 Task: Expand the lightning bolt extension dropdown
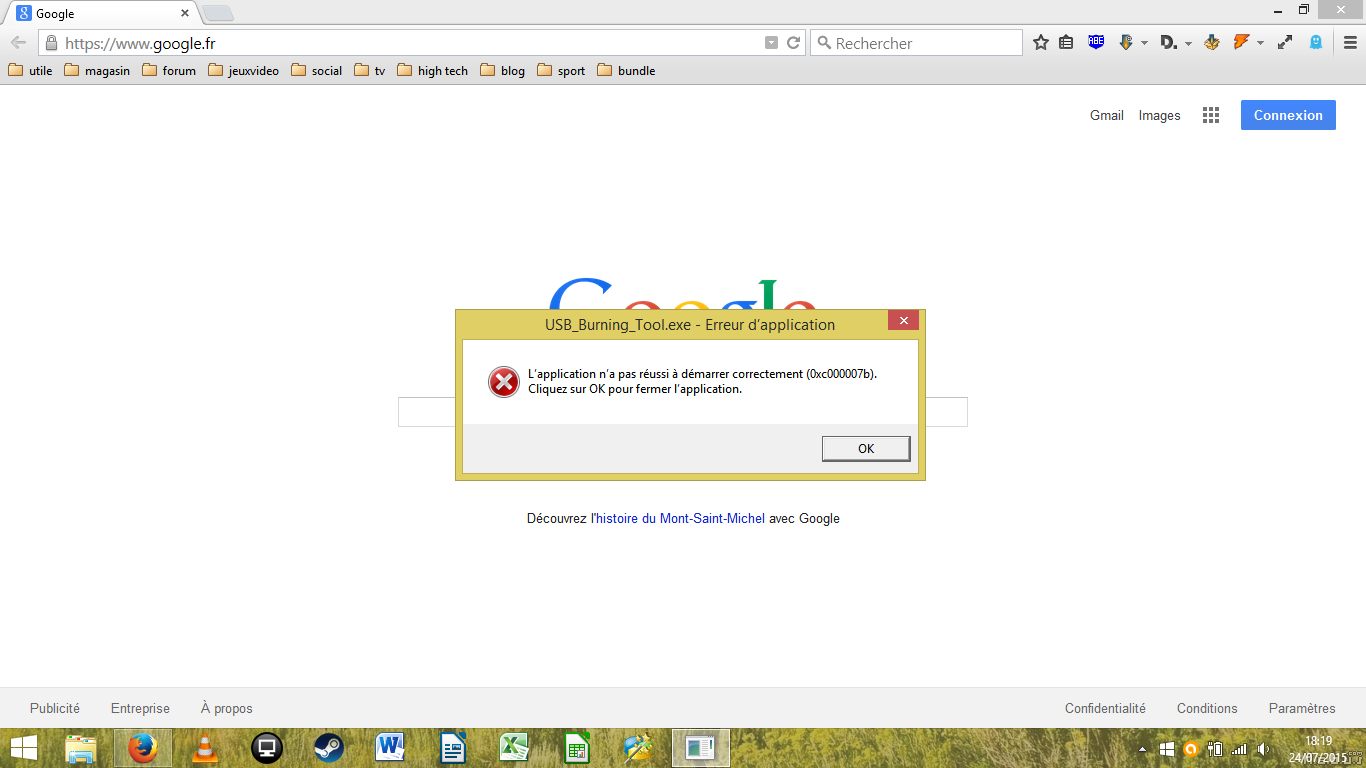coord(1260,44)
